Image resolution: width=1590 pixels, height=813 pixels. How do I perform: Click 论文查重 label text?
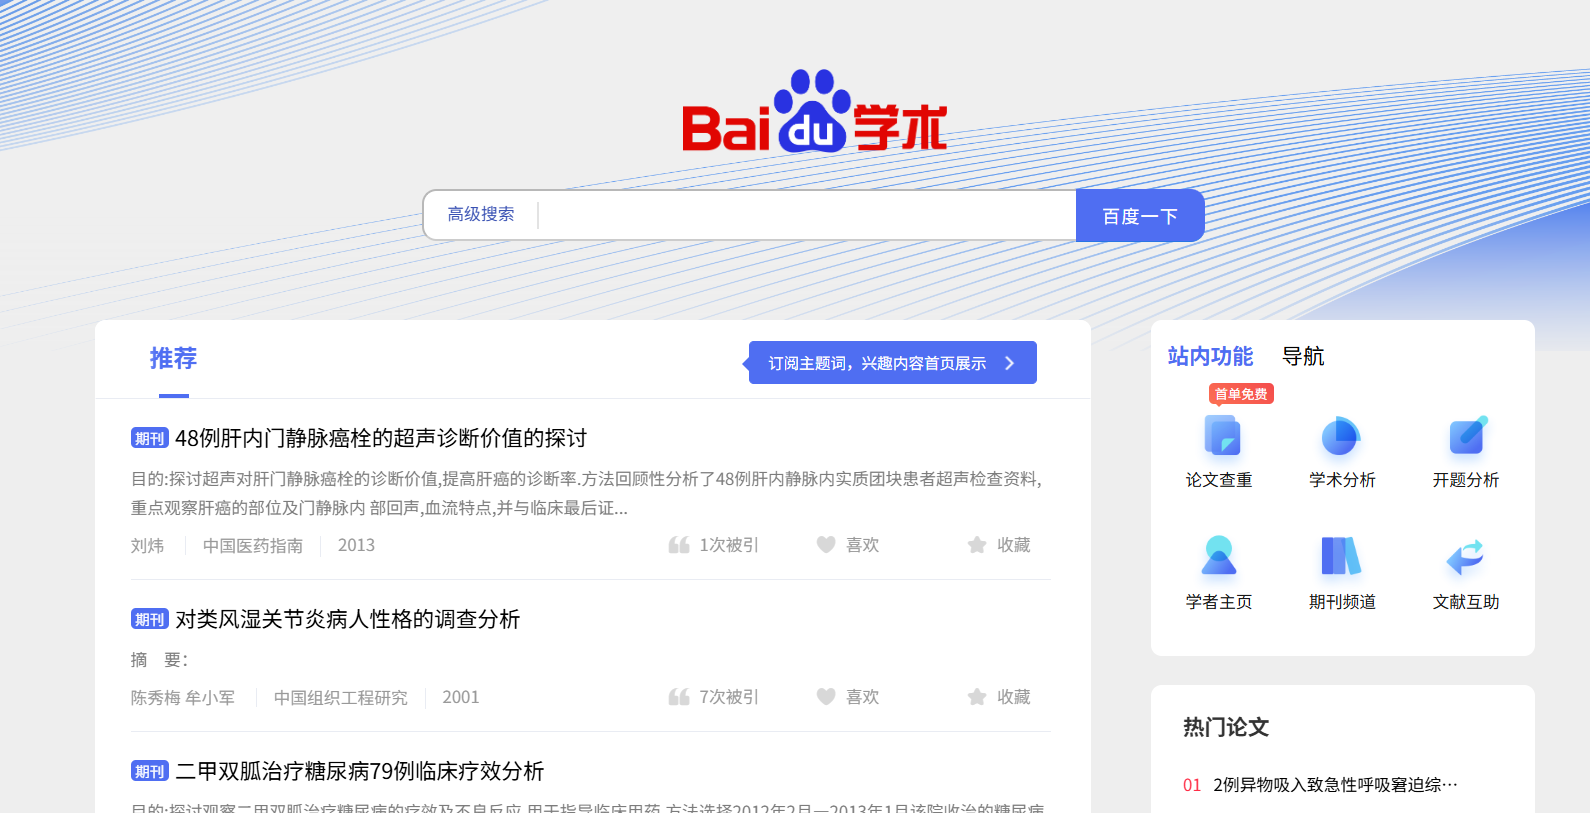point(1219,480)
